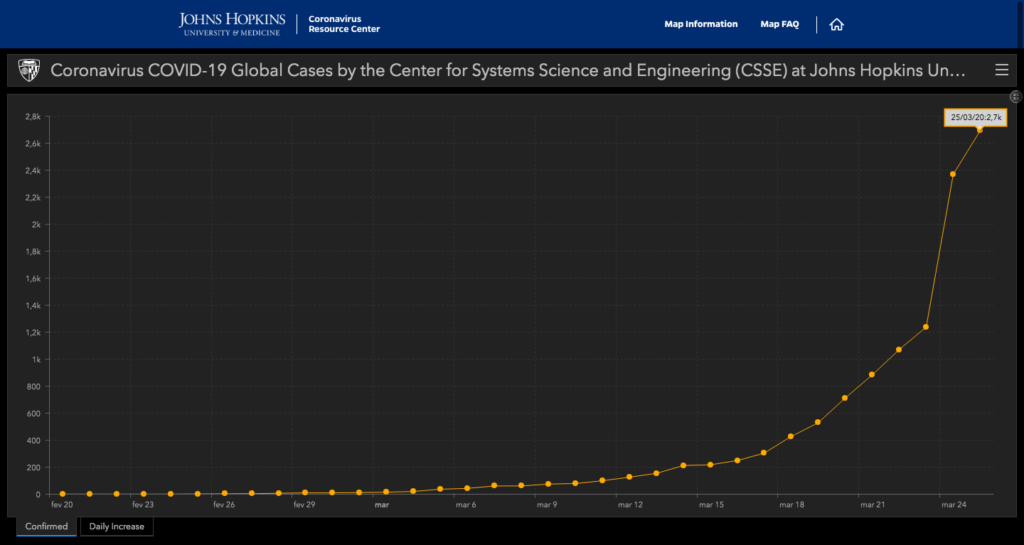Click the mar 21 x-axis label

pos(872,505)
